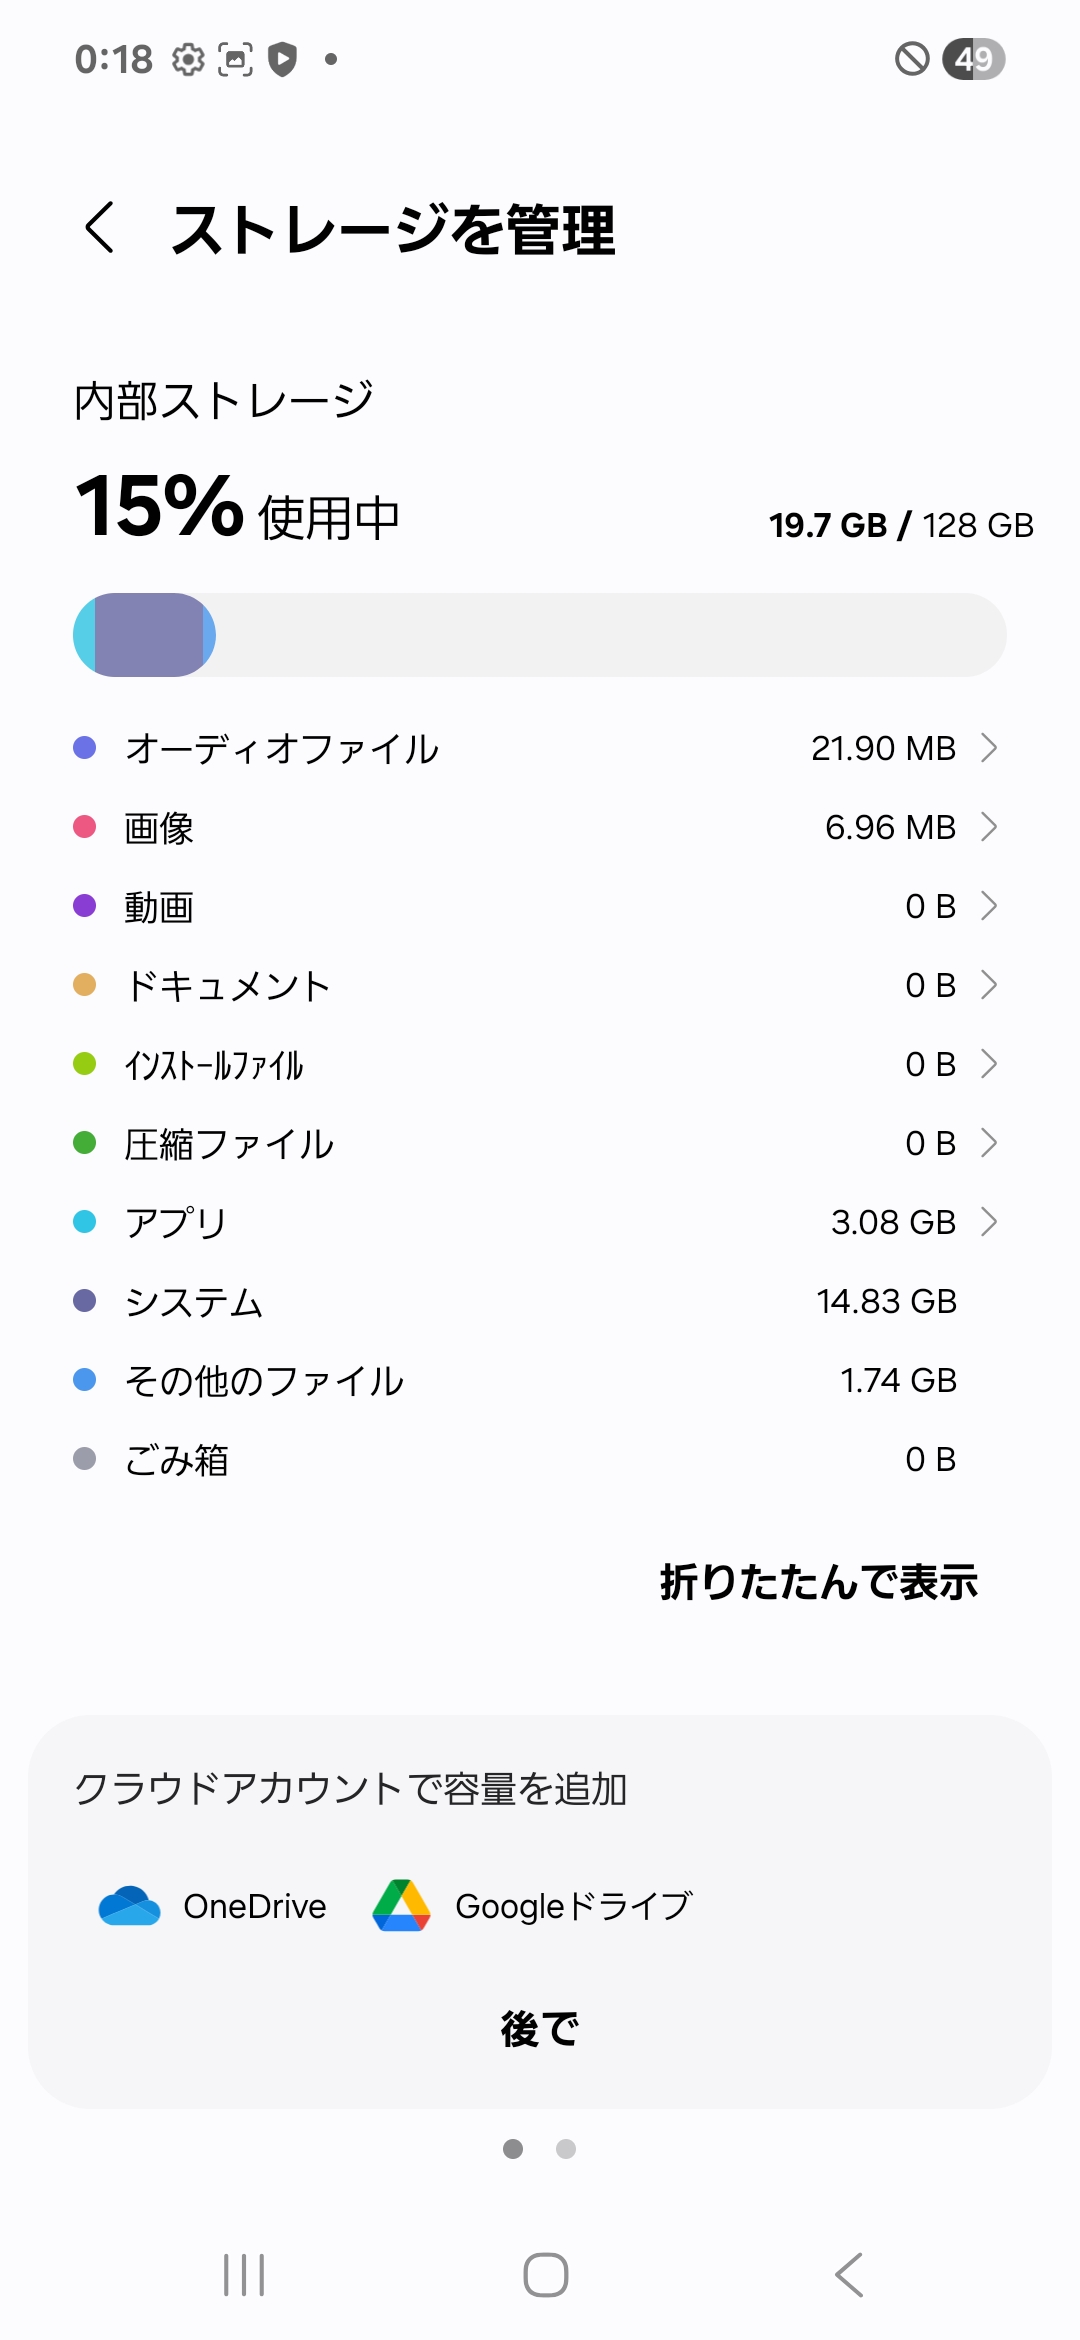
Task: Tap the shield icon in status bar
Action: (x=283, y=60)
